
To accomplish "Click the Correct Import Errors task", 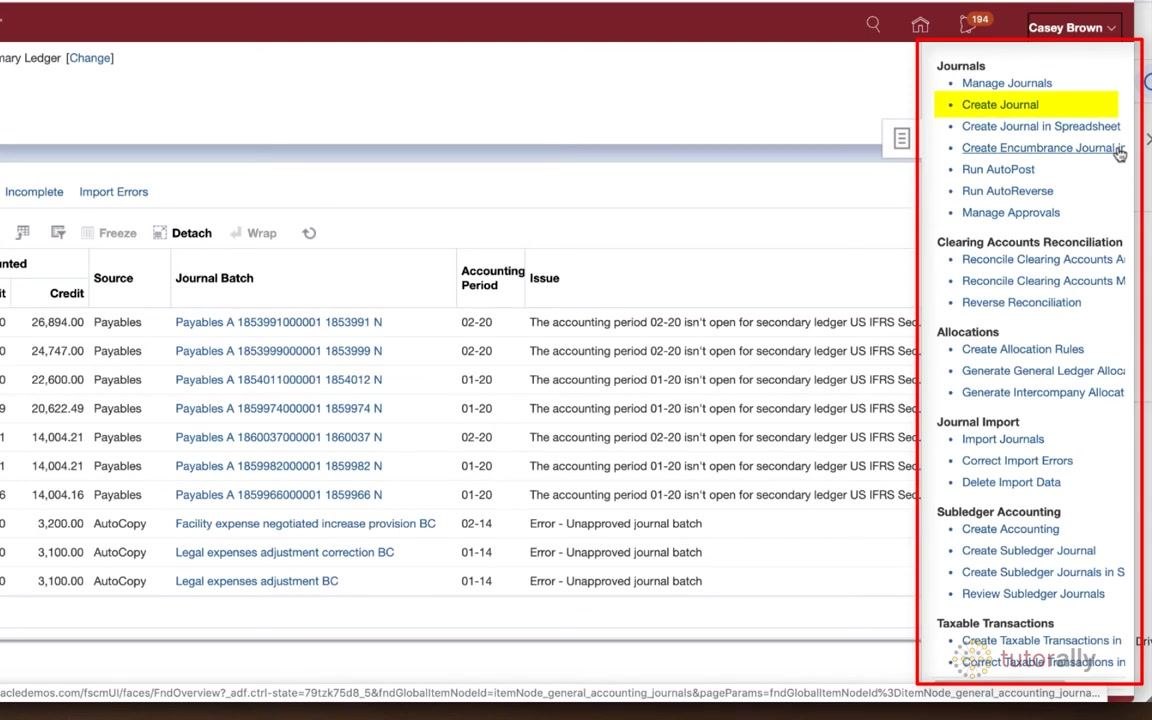I will (1018, 461).
